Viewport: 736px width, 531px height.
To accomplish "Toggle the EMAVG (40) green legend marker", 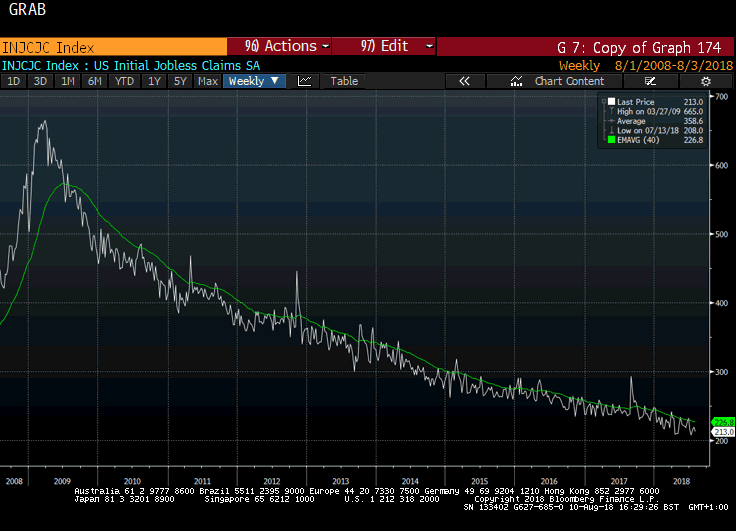I will pyautogui.click(x=611, y=142).
